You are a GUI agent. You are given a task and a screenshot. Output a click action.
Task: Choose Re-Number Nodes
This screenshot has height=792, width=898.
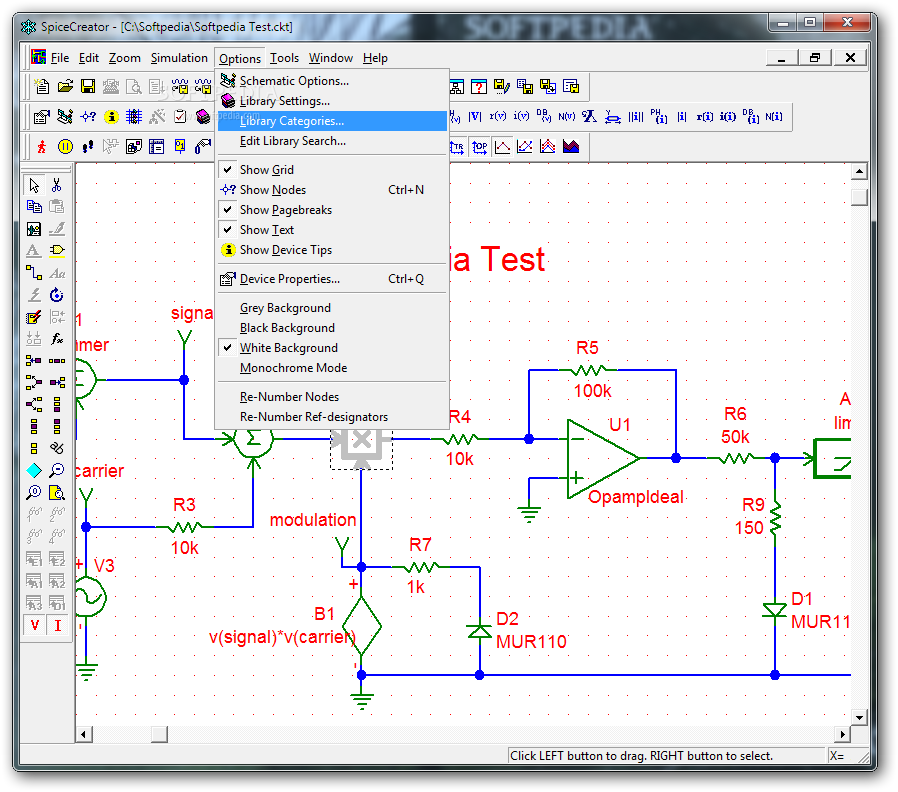pos(332,397)
